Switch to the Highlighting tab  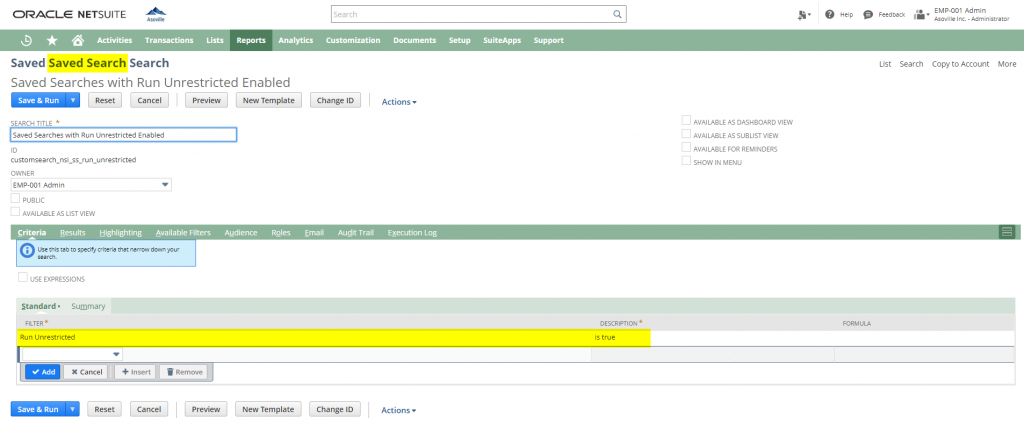pos(121,232)
